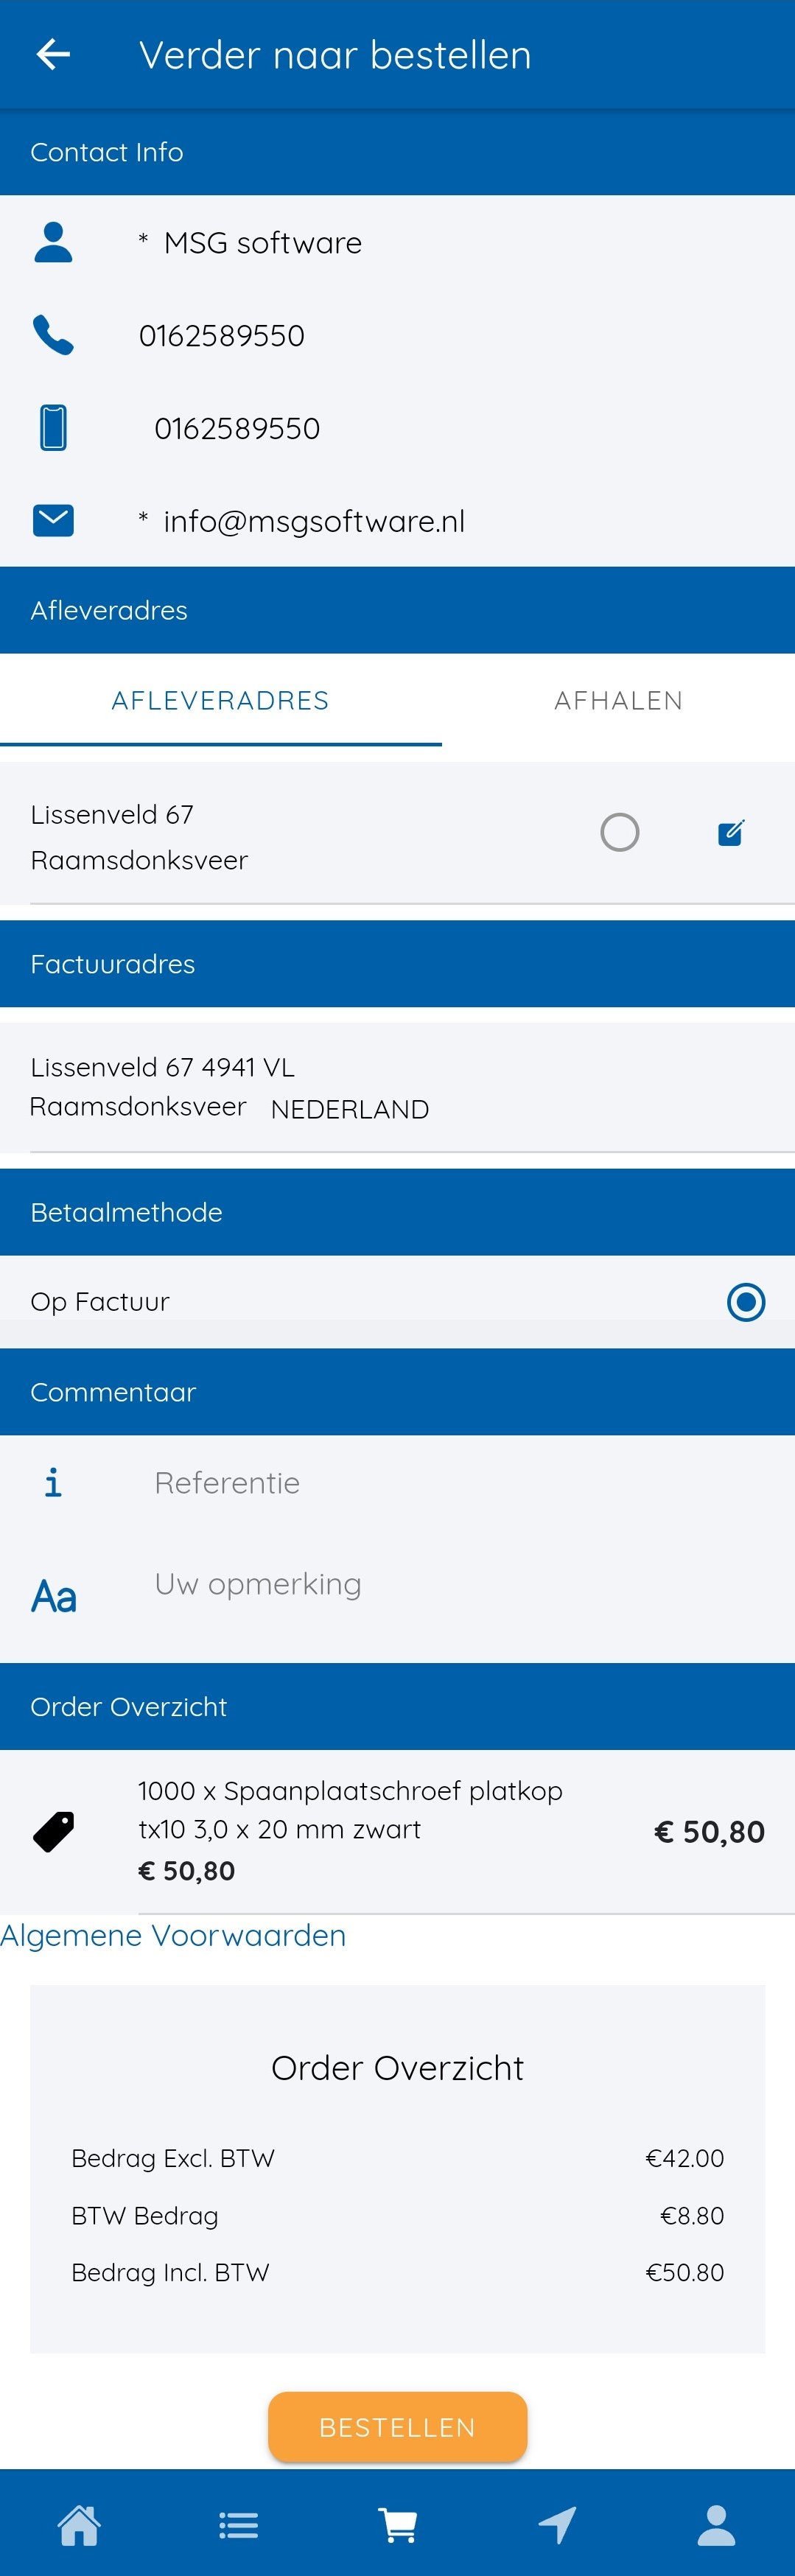Image resolution: width=795 pixels, height=2576 pixels.
Task: Tap the price tag icon in Order Overzicht
Action: pyautogui.click(x=54, y=1832)
